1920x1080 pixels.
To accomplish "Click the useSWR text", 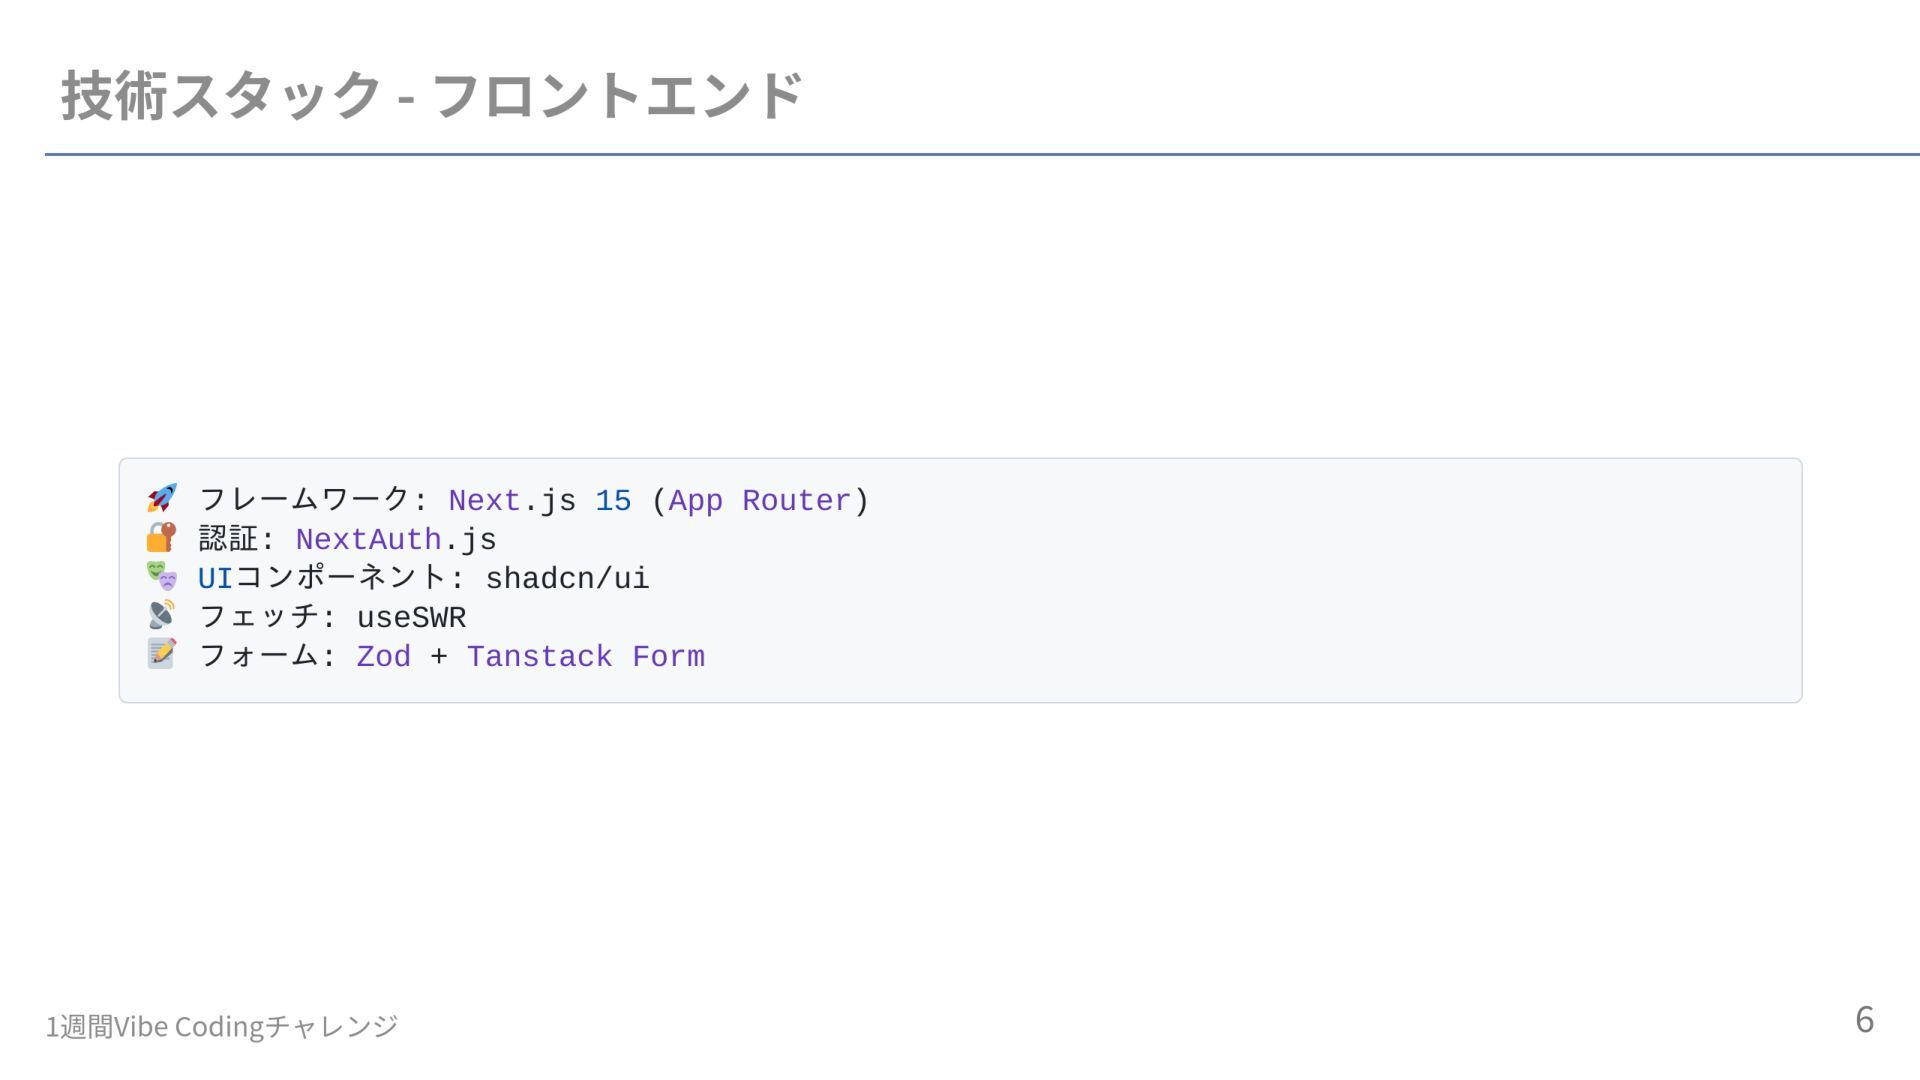I will (411, 618).
